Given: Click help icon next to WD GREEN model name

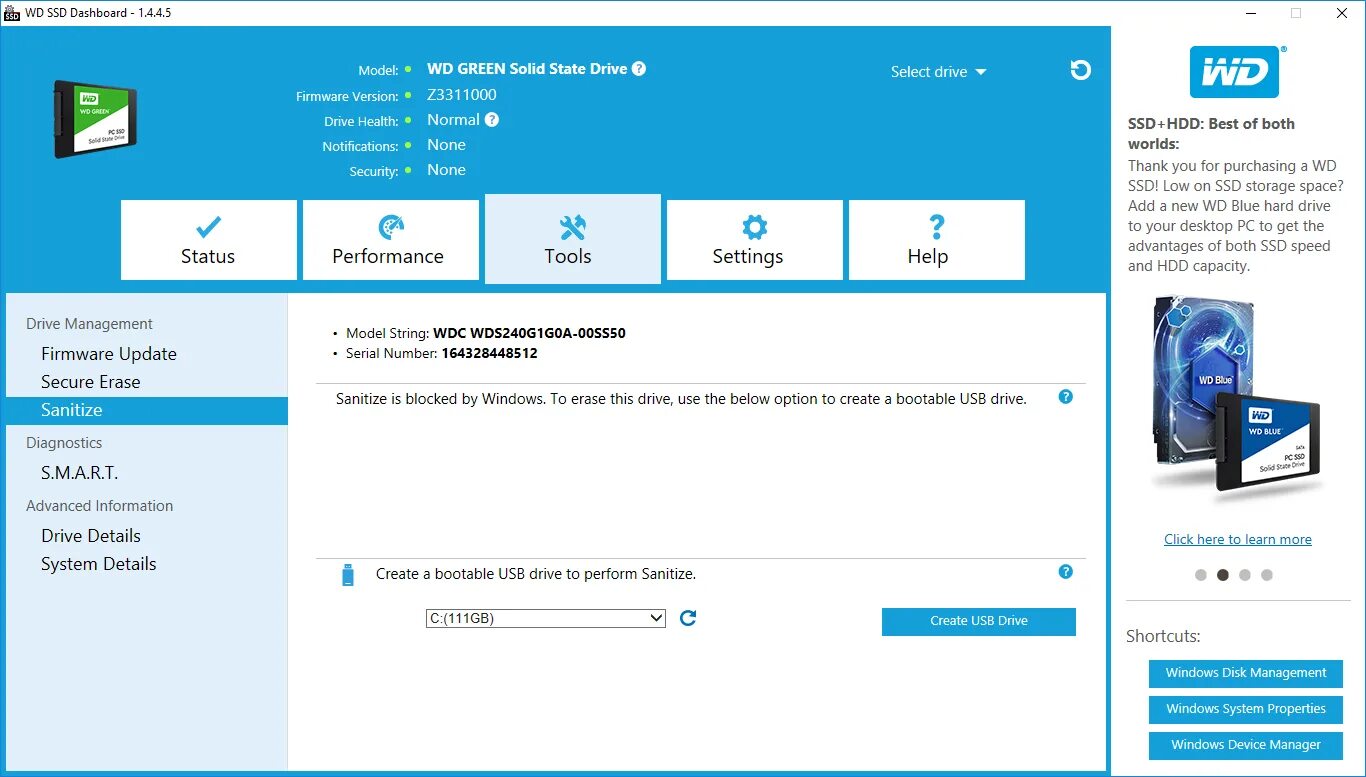Looking at the screenshot, I should coord(639,69).
